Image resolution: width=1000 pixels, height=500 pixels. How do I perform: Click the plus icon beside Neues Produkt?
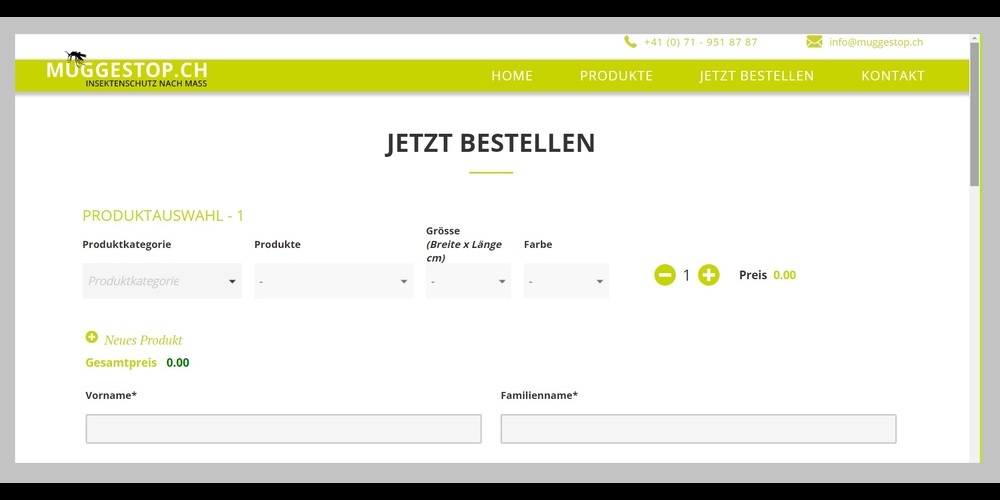(92, 338)
